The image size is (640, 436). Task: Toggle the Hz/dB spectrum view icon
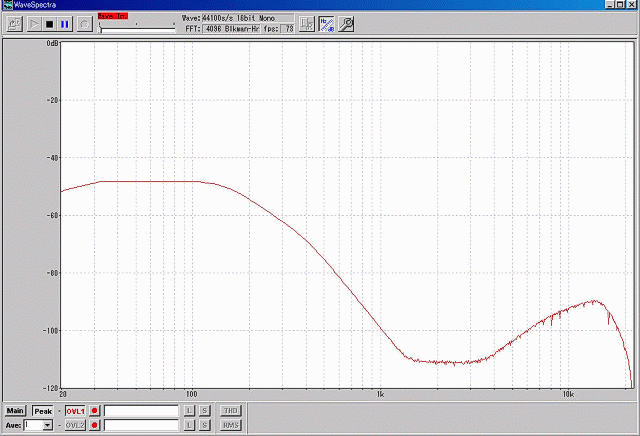pos(327,23)
